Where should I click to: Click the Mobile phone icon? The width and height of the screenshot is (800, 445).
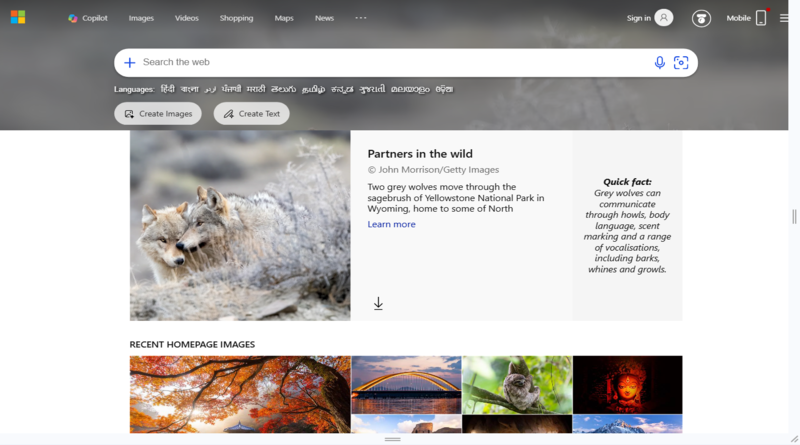coord(761,18)
